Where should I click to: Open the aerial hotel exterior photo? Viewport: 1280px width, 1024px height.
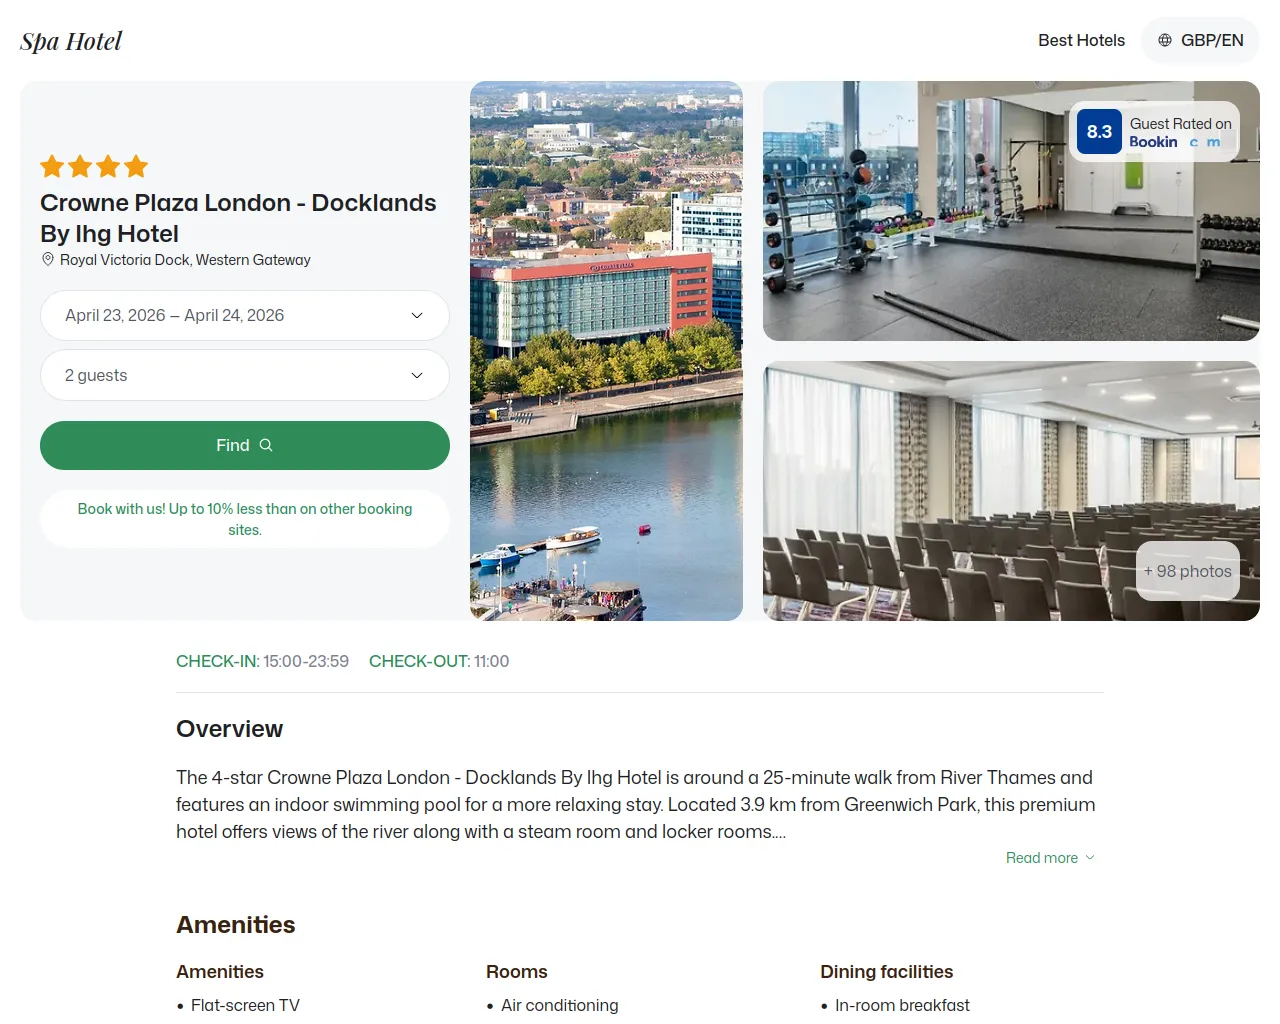click(x=606, y=350)
